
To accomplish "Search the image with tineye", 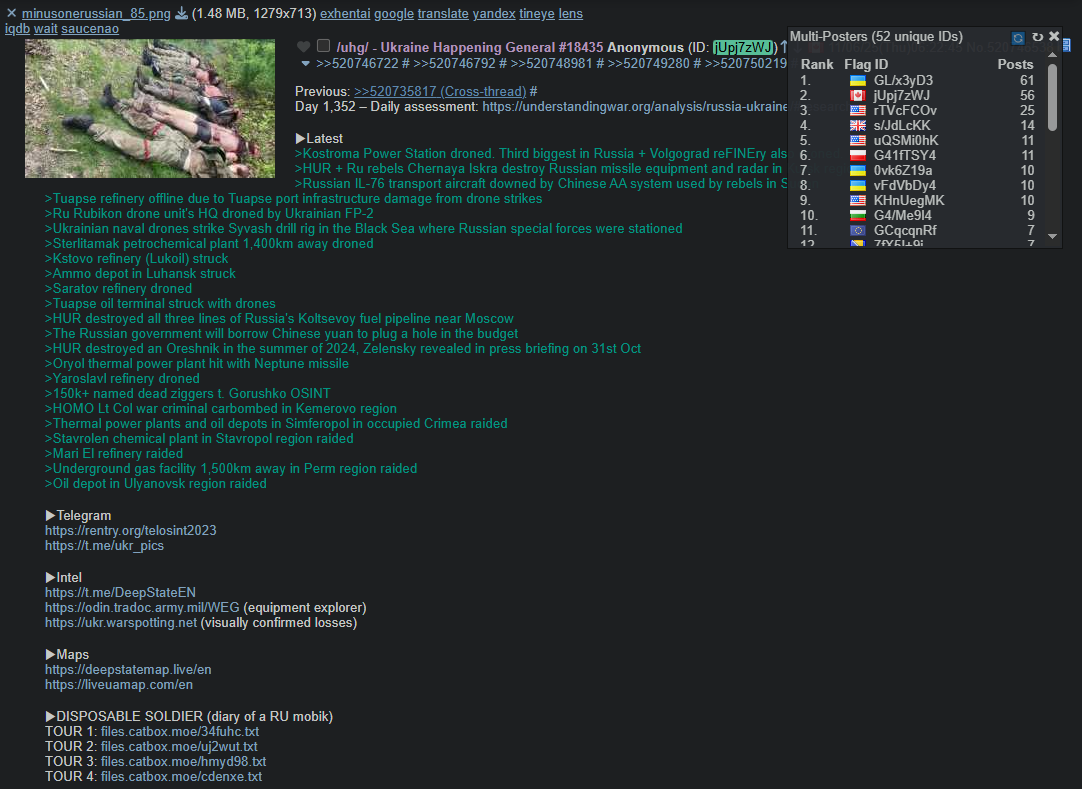I will click(537, 14).
